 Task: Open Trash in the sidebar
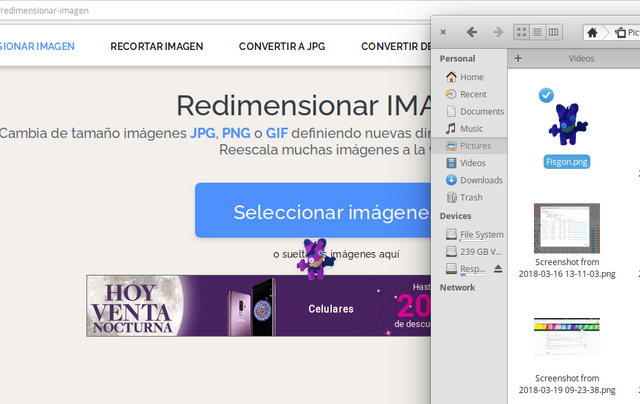pos(469,198)
